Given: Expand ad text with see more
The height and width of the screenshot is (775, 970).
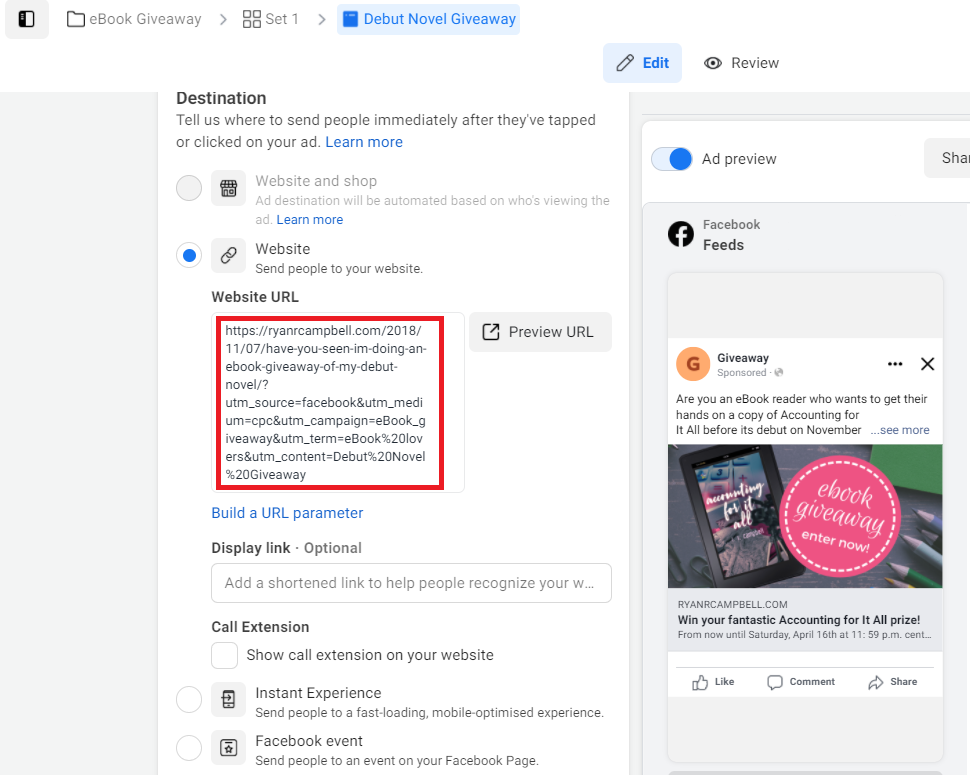Looking at the screenshot, I should 900,430.
